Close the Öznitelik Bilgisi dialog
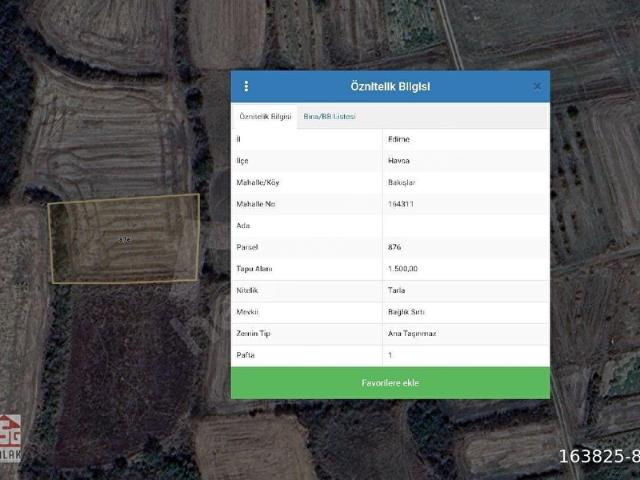The image size is (640, 480). (x=537, y=86)
